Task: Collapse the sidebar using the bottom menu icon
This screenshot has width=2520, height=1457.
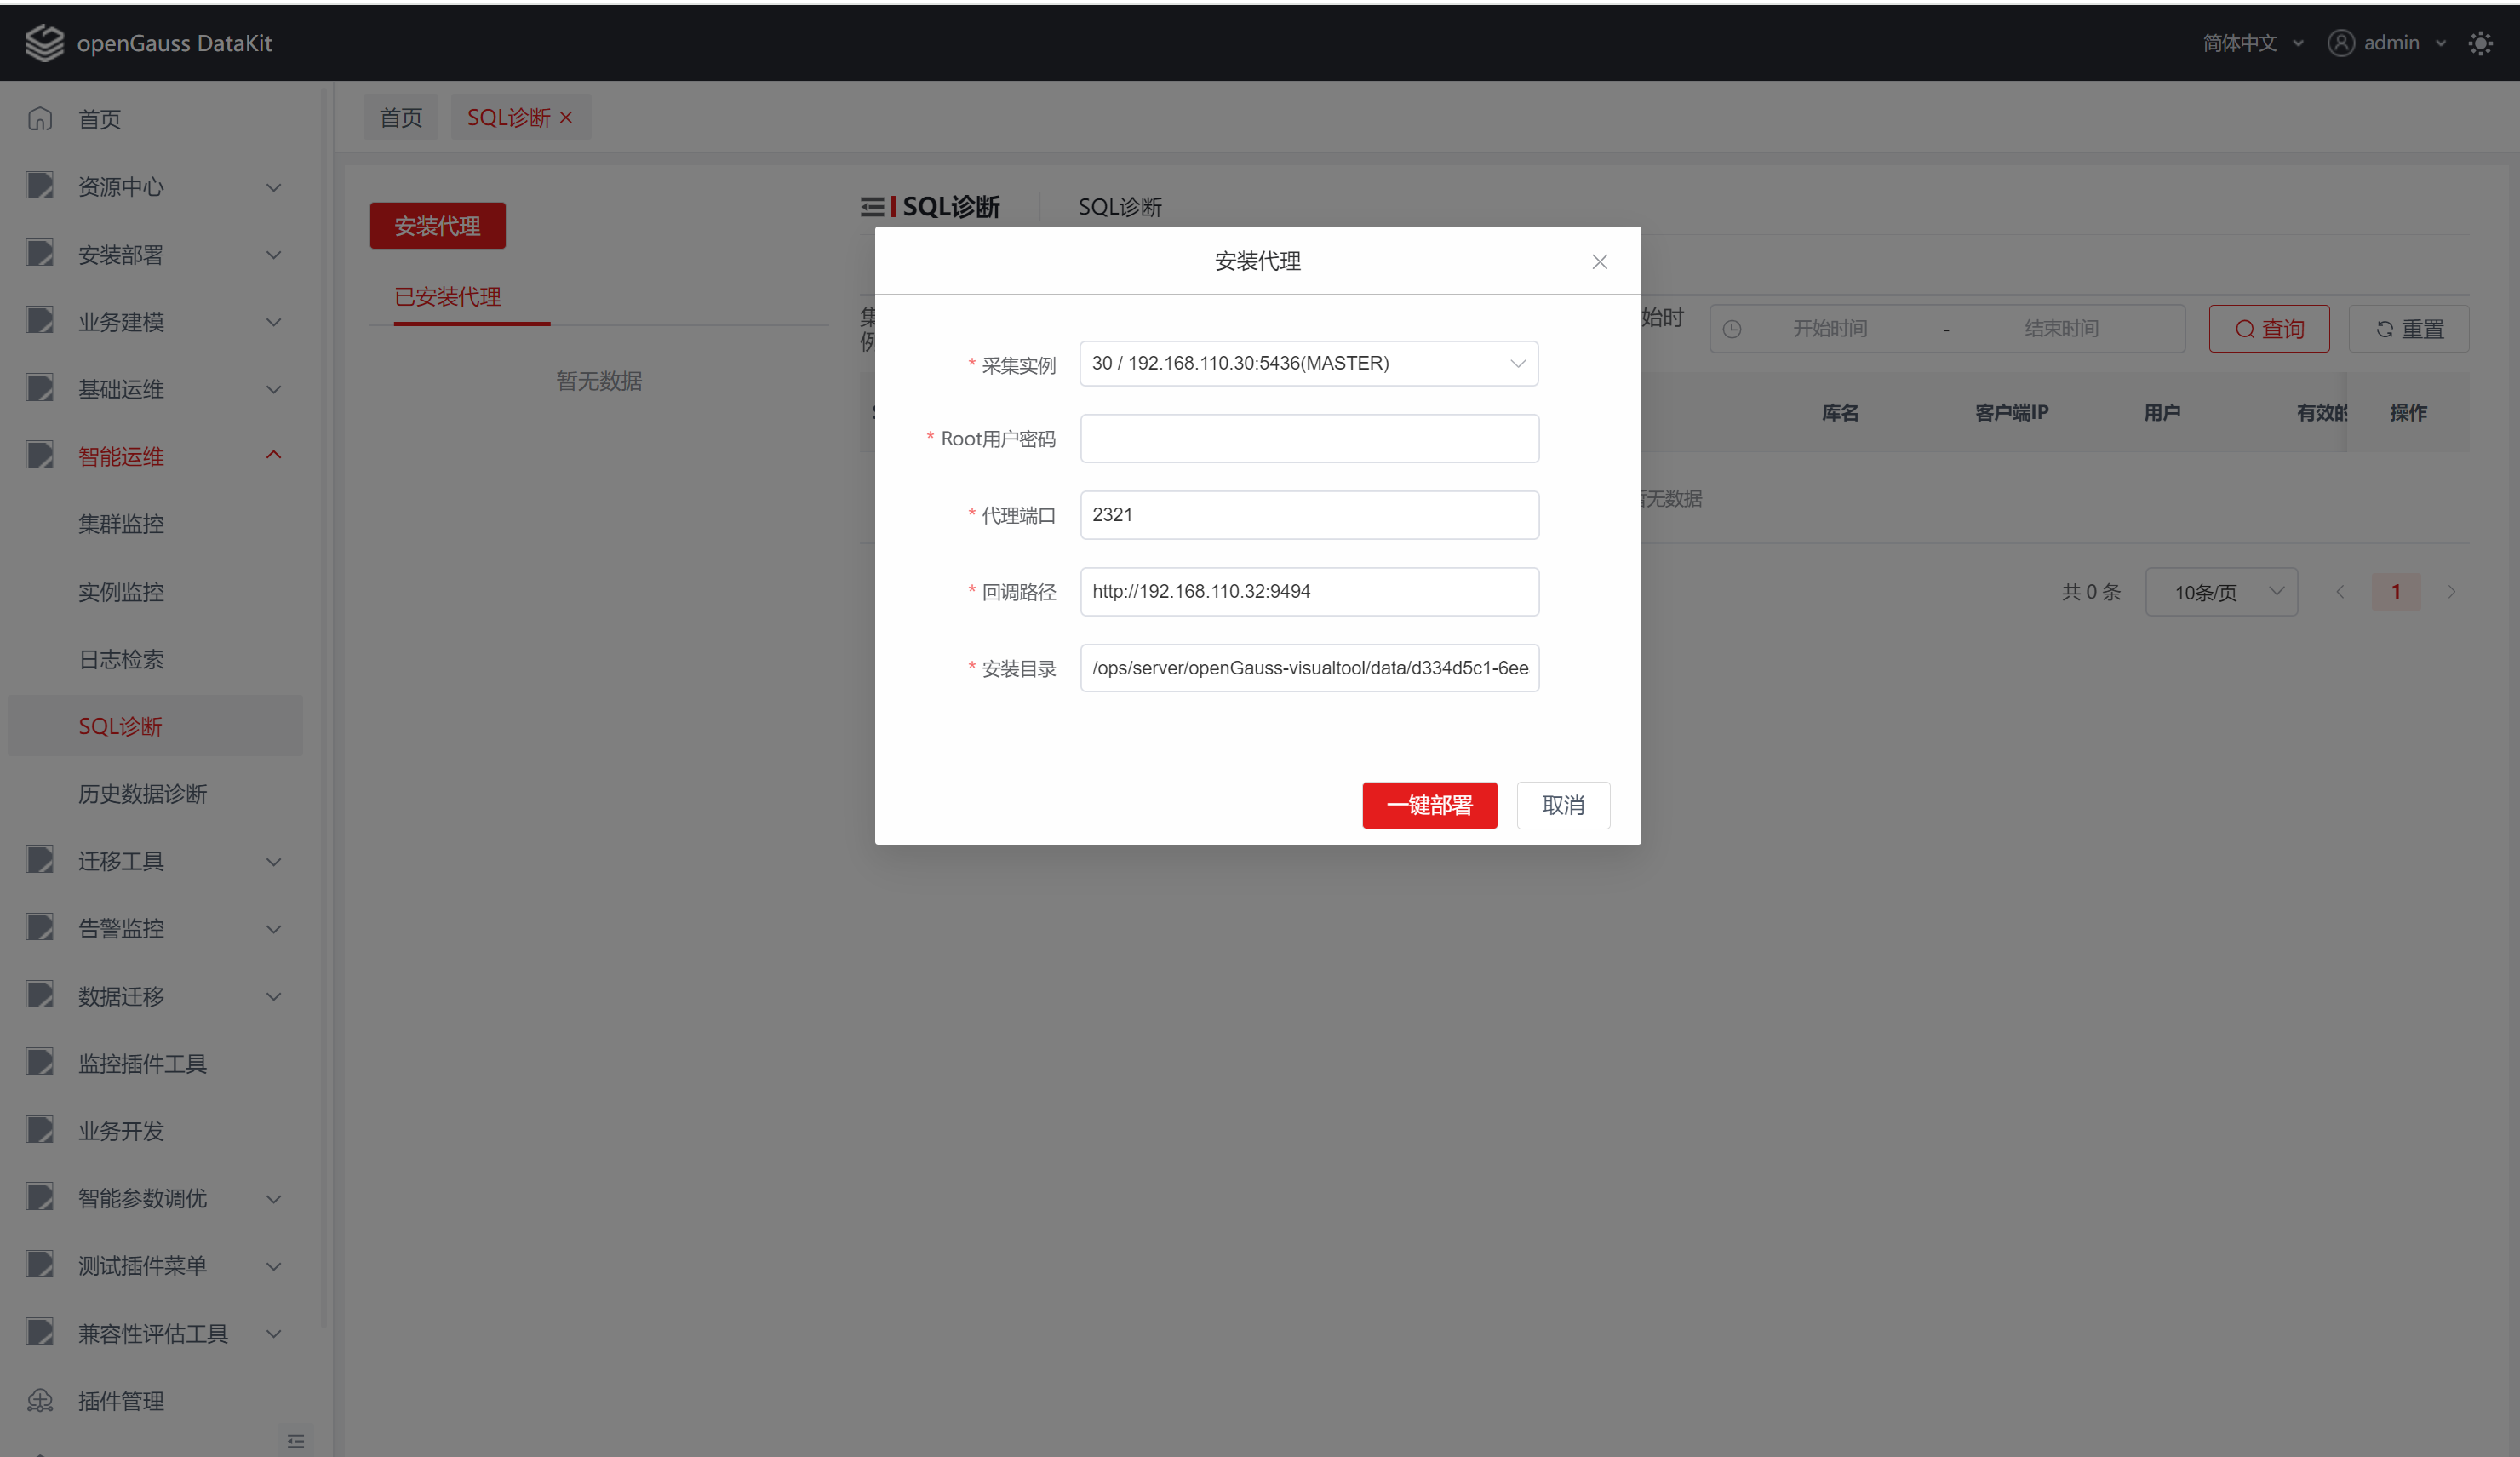Action: pyautogui.click(x=296, y=1440)
